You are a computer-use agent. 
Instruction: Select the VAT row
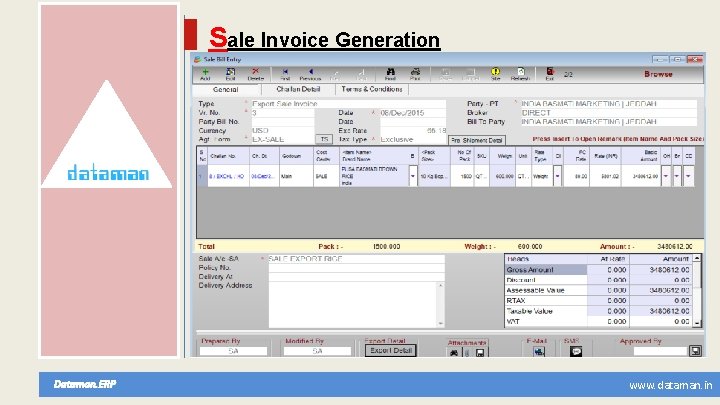(598, 322)
